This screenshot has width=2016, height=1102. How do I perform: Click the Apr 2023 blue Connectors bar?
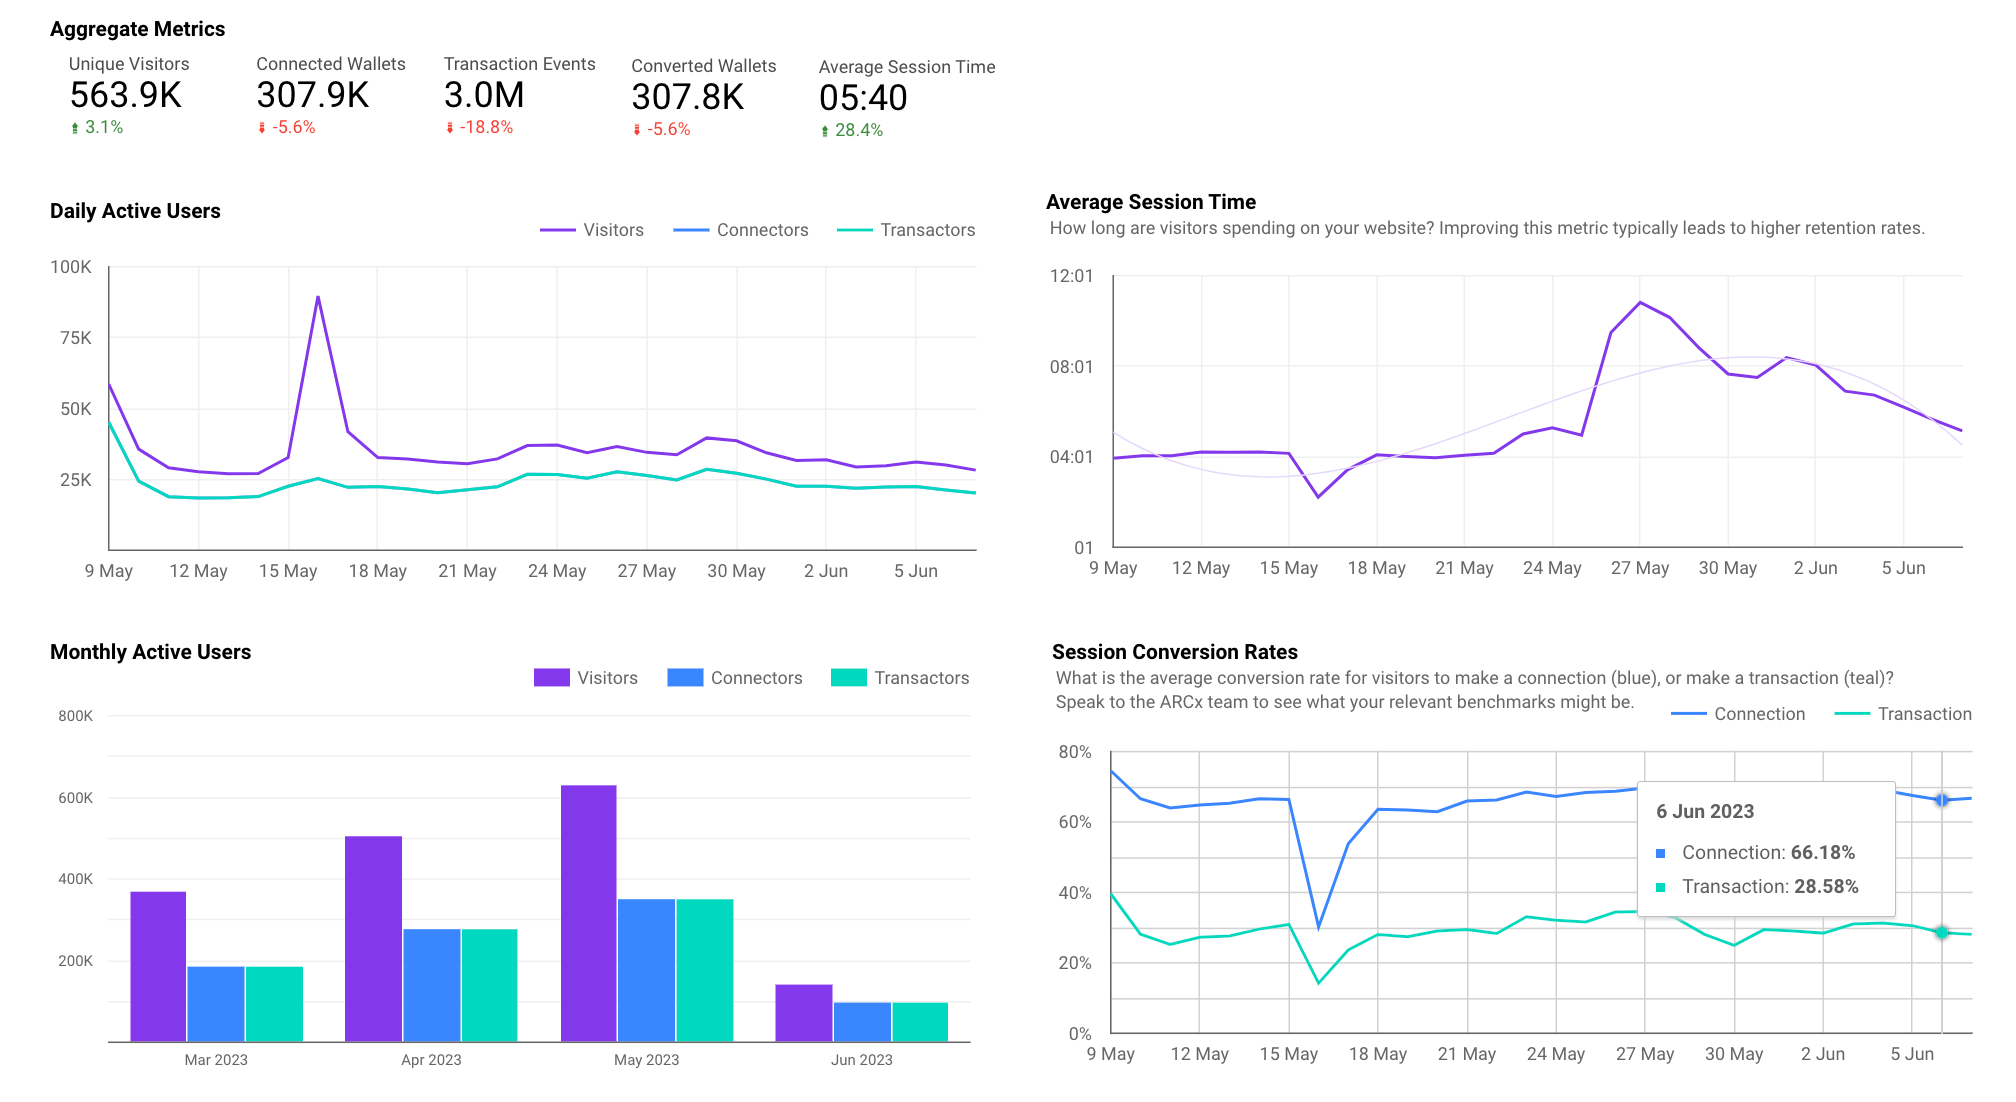tap(431, 985)
